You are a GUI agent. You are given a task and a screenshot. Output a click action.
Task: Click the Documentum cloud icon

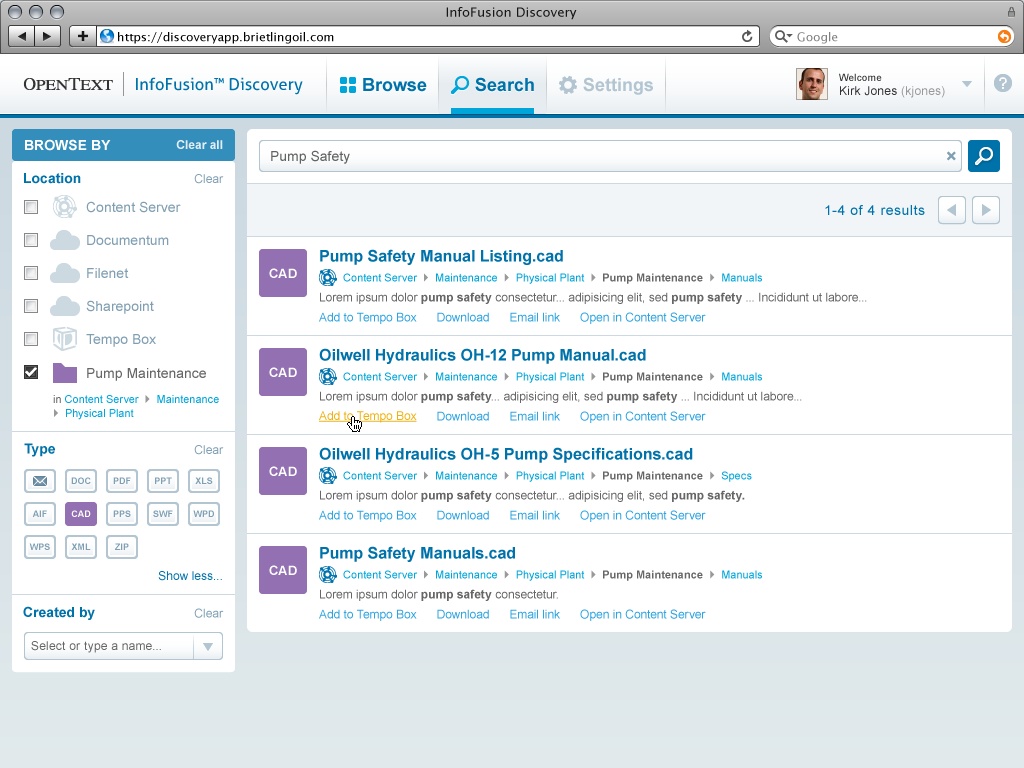click(65, 240)
